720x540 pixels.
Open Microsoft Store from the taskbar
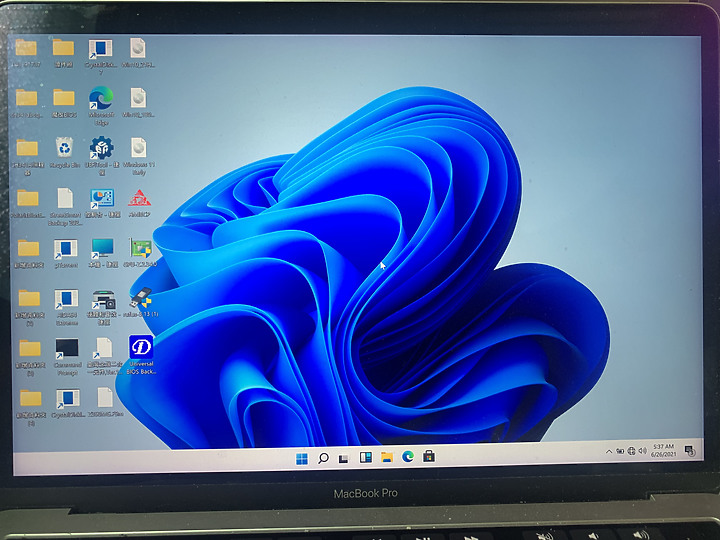[x=429, y=456]
